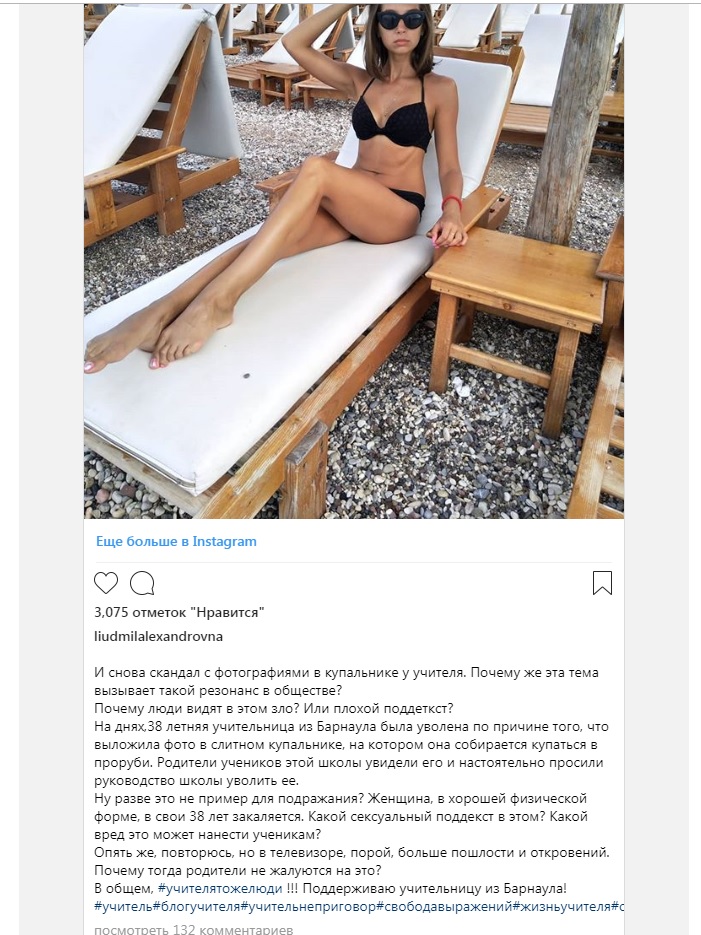
Task: Open the #учительнеприговор hashtag
Action: tap(309, 906)
